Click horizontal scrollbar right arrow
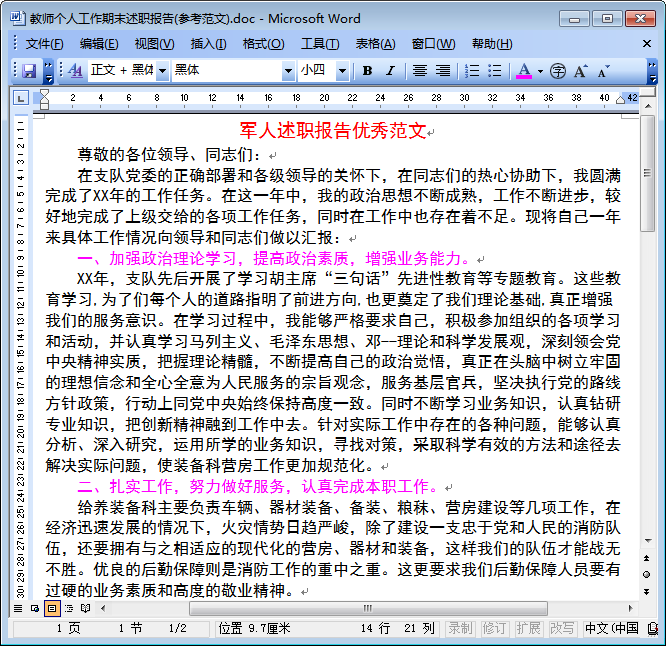The height and width of the screenshot is (646, 666). (x=631, y=609)
